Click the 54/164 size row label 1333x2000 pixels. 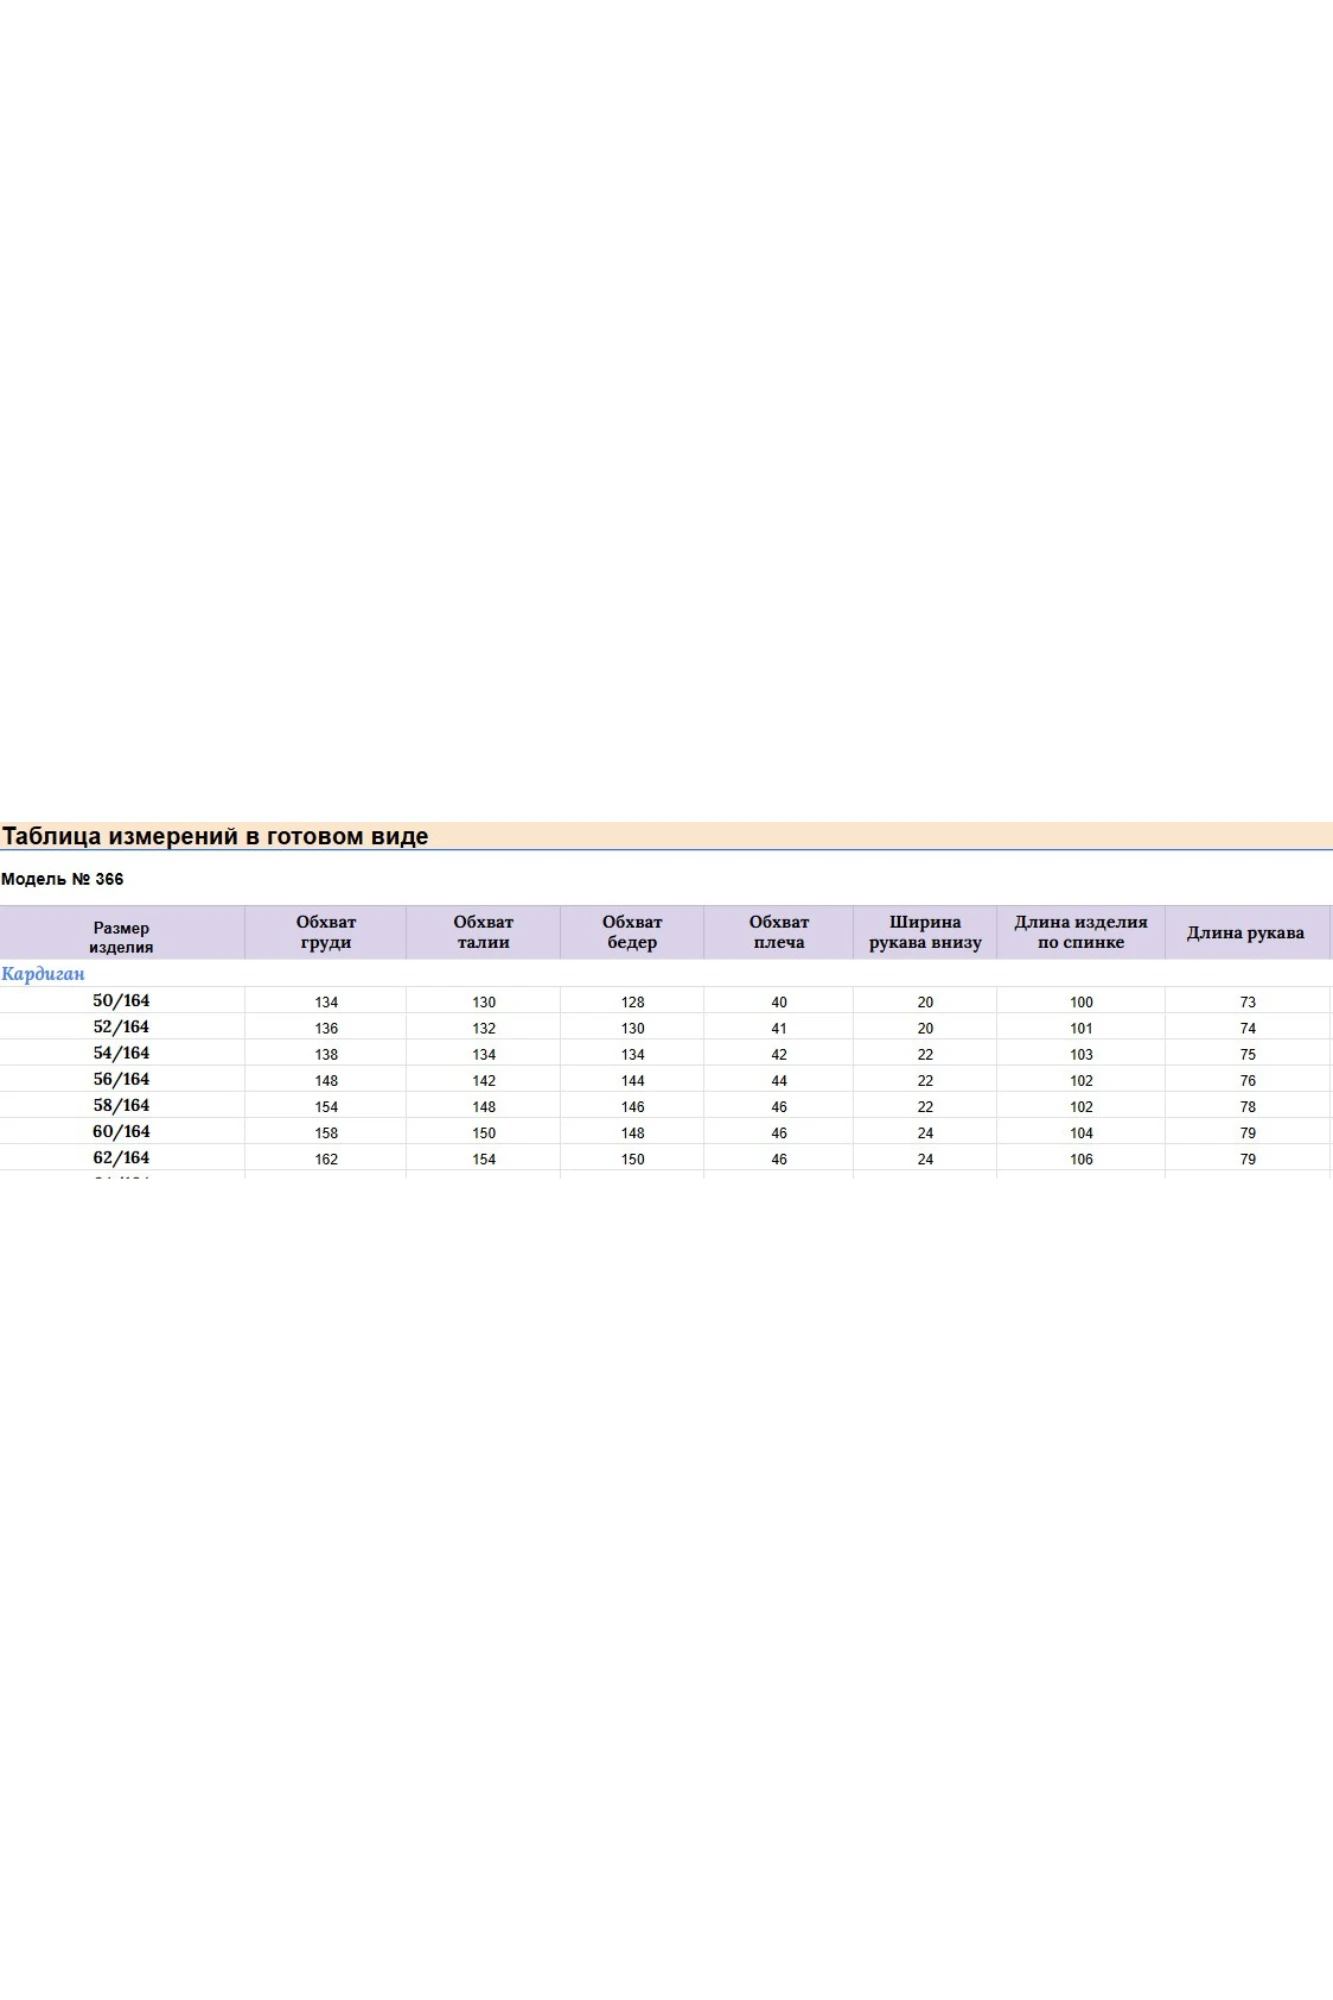click(x=121, y=1053)
